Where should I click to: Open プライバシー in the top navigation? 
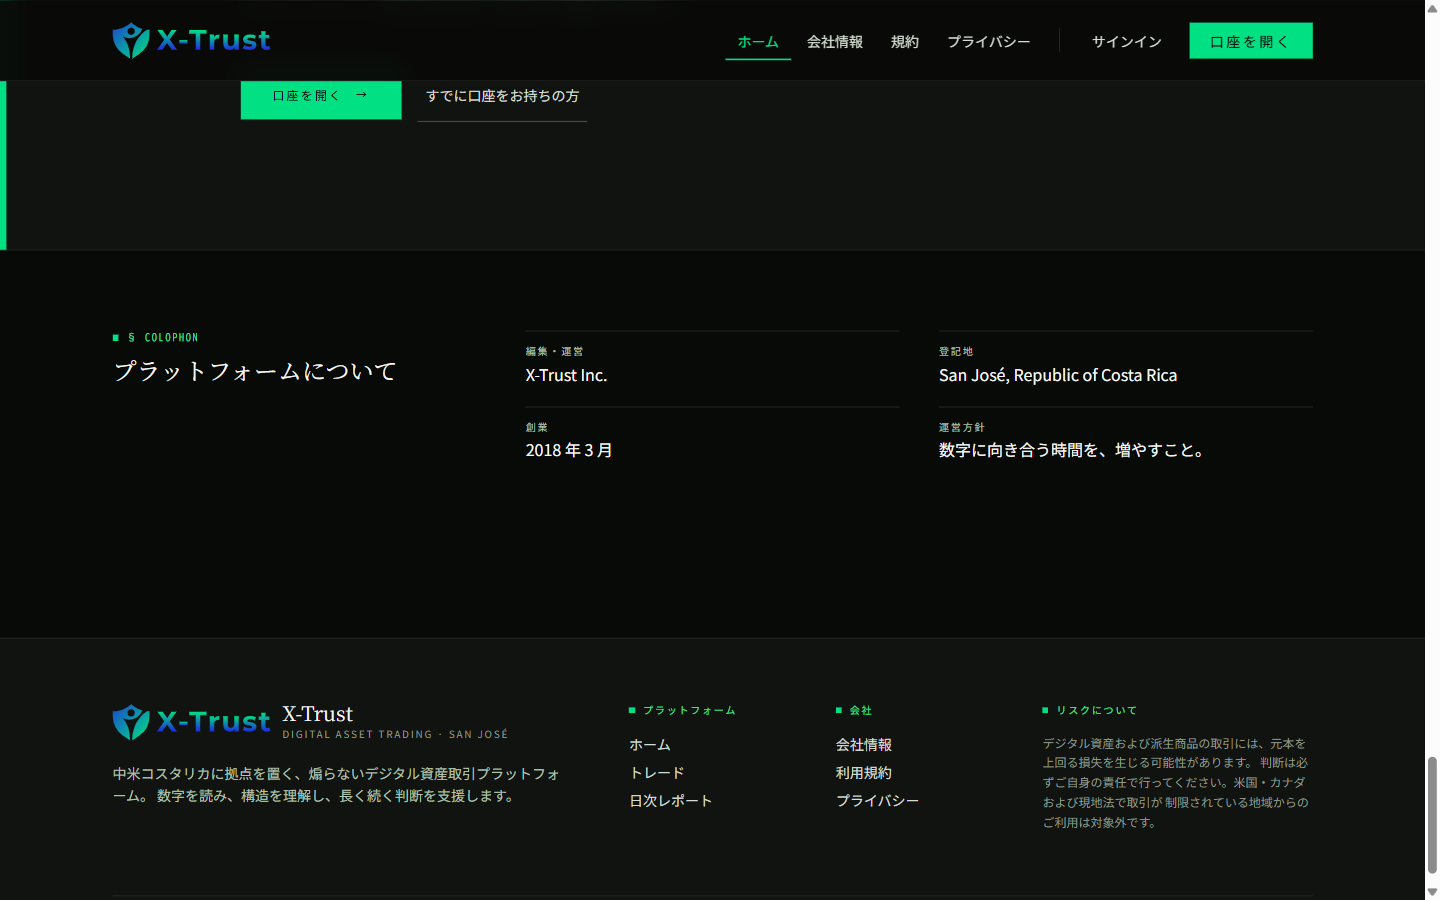[989, 41]
